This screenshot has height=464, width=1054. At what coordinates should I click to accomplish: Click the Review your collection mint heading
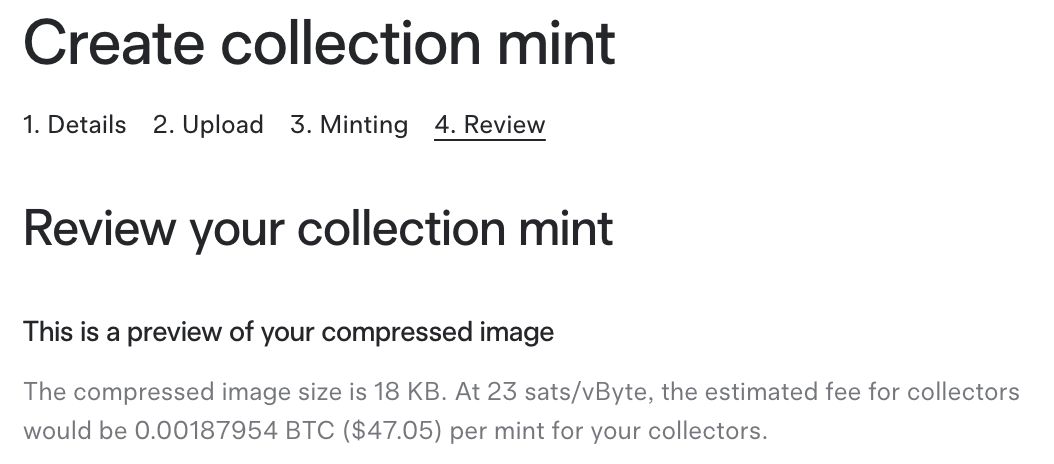318,229
